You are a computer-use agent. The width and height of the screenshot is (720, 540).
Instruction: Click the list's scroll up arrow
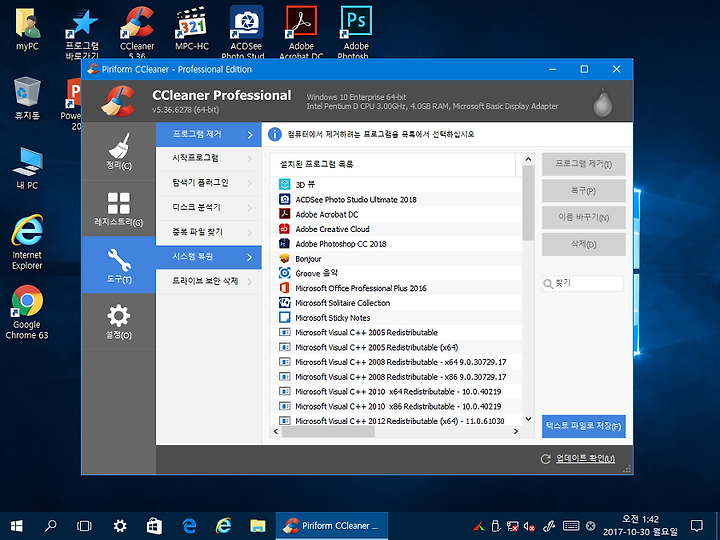click(528, 159)
